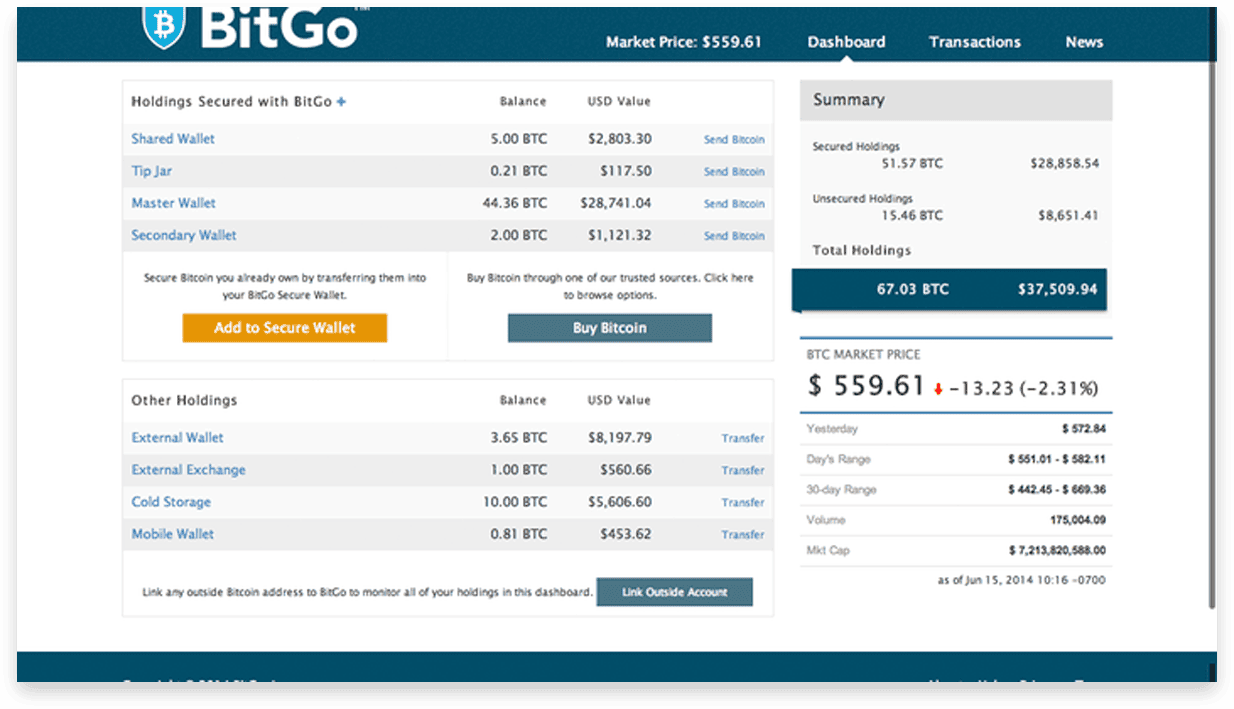The width and height of the screenshot is (1234, 709).
Task: Open the Transactions tab
Action: coord(975,42)
